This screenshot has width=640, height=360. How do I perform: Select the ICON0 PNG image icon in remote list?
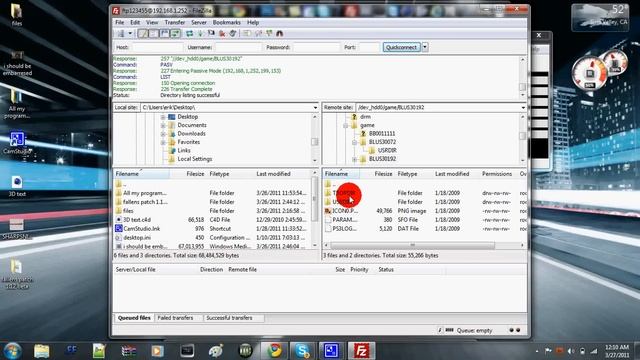328,211
